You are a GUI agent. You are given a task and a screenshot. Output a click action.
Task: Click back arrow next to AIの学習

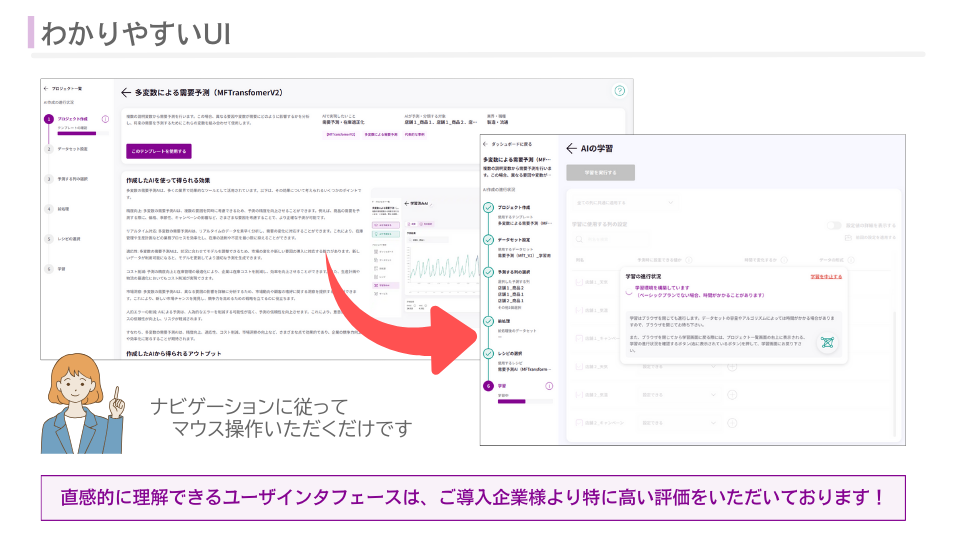tap(571, 147)
